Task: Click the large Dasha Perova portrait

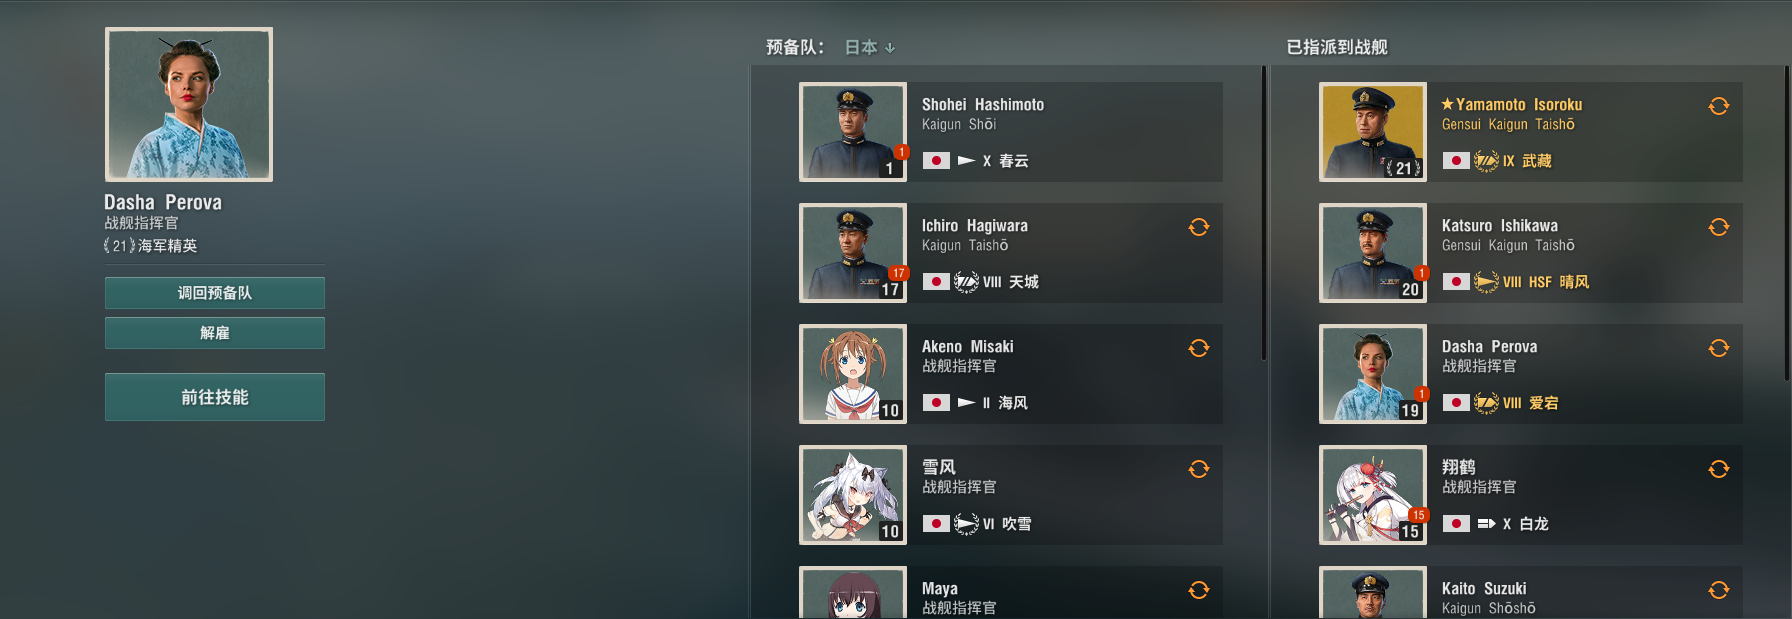Action: 189,104
